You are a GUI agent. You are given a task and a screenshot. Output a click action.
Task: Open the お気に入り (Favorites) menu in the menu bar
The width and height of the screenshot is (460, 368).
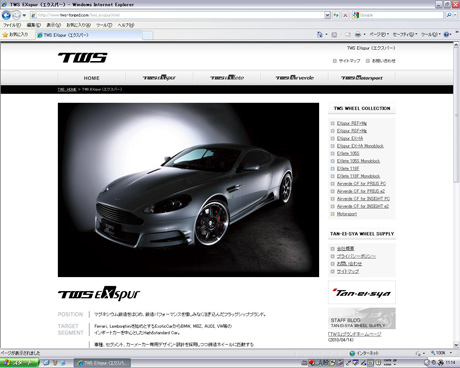click(78, 25)
